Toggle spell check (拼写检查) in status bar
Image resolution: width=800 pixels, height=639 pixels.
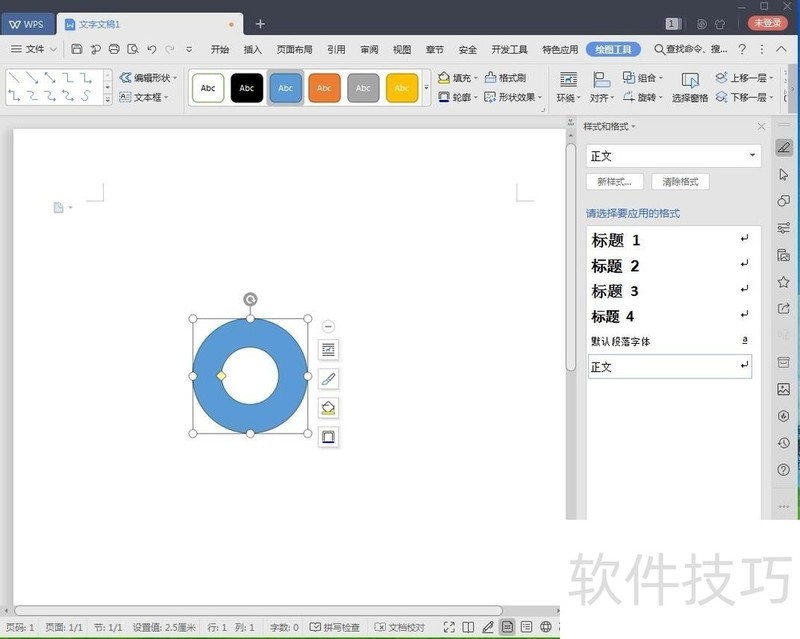[334, 628]
